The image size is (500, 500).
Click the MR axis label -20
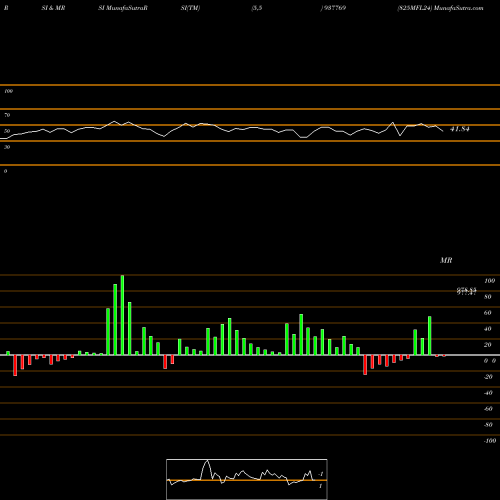[488, 377]
